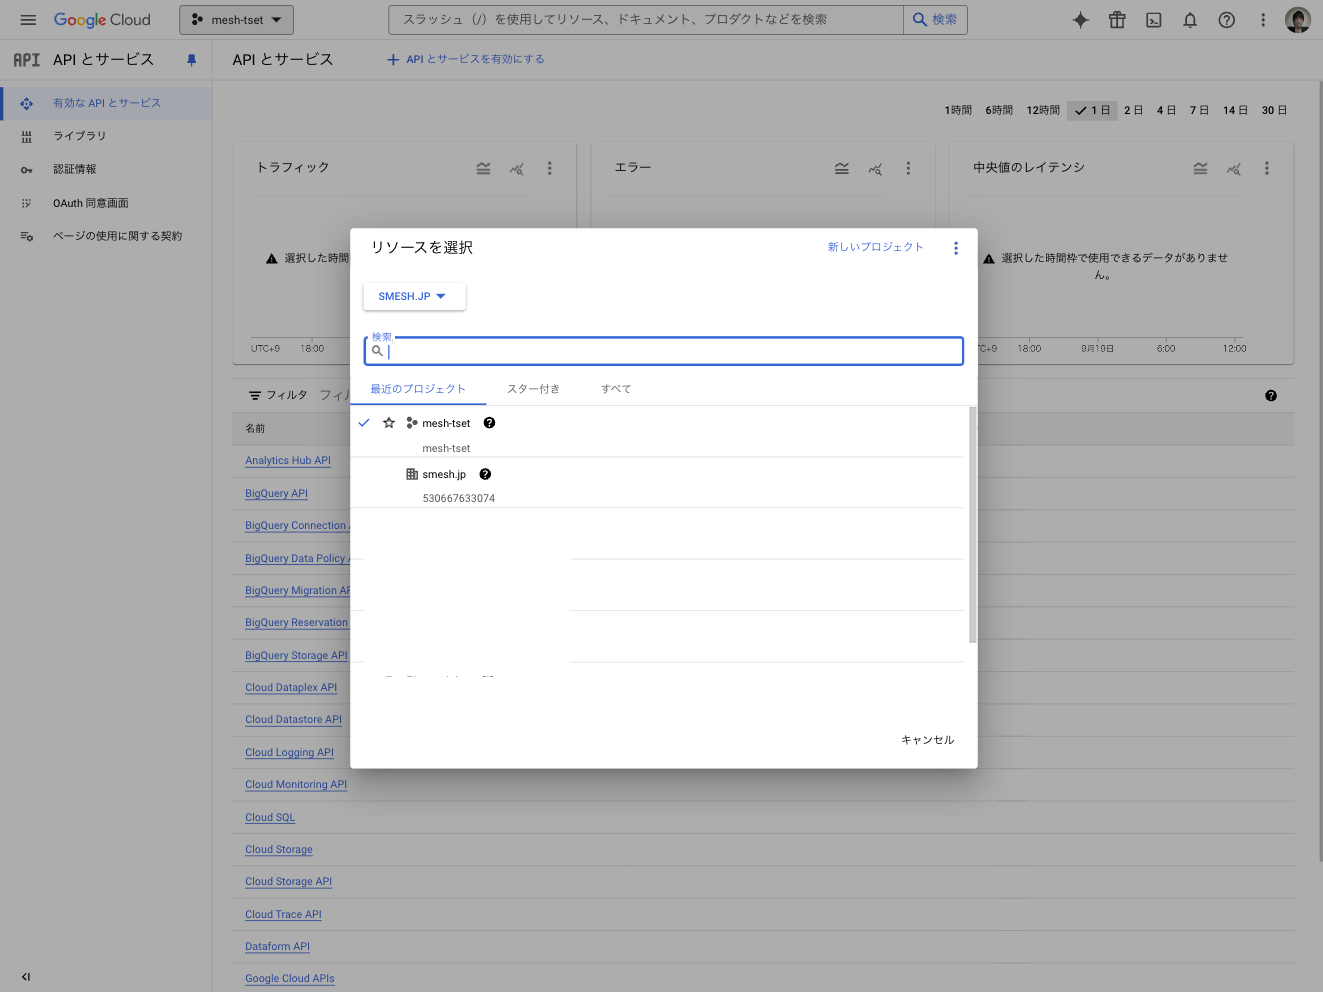Select the 7 日 time range

(1199, 111)
